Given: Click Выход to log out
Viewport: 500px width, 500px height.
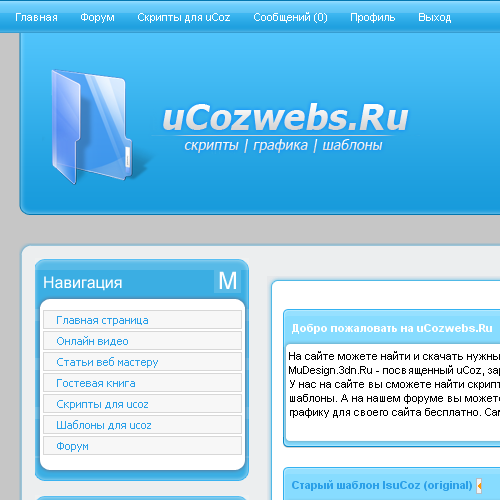Looking at the screenshot, I should [x=435, y=17].
